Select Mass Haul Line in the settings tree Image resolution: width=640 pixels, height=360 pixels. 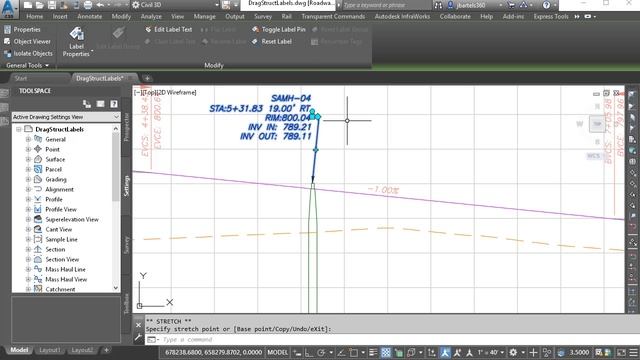coord(65,269)
